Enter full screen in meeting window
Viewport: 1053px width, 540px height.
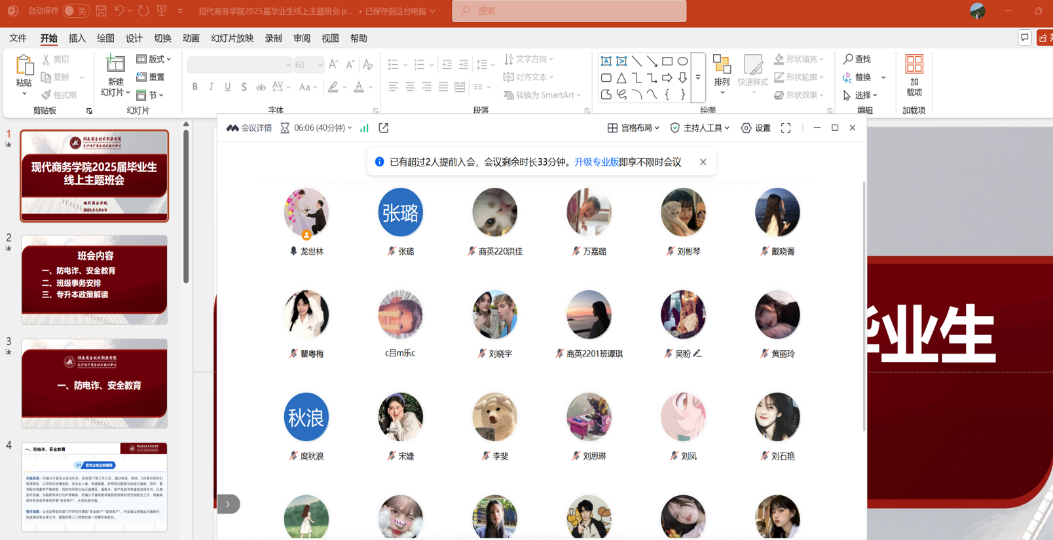click(786, 128)
